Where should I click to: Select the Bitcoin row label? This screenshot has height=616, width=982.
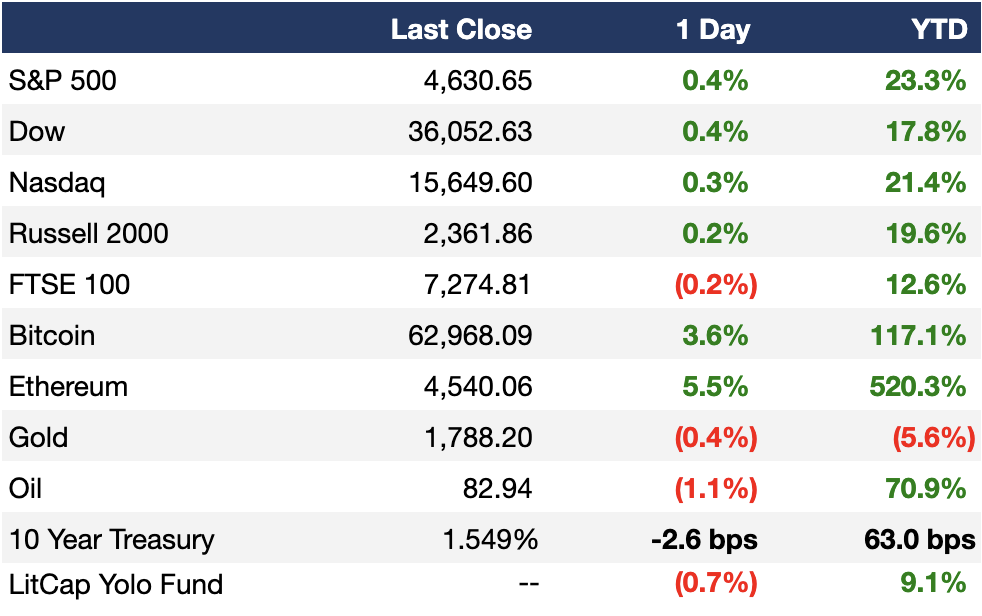[x=52, y=336]
